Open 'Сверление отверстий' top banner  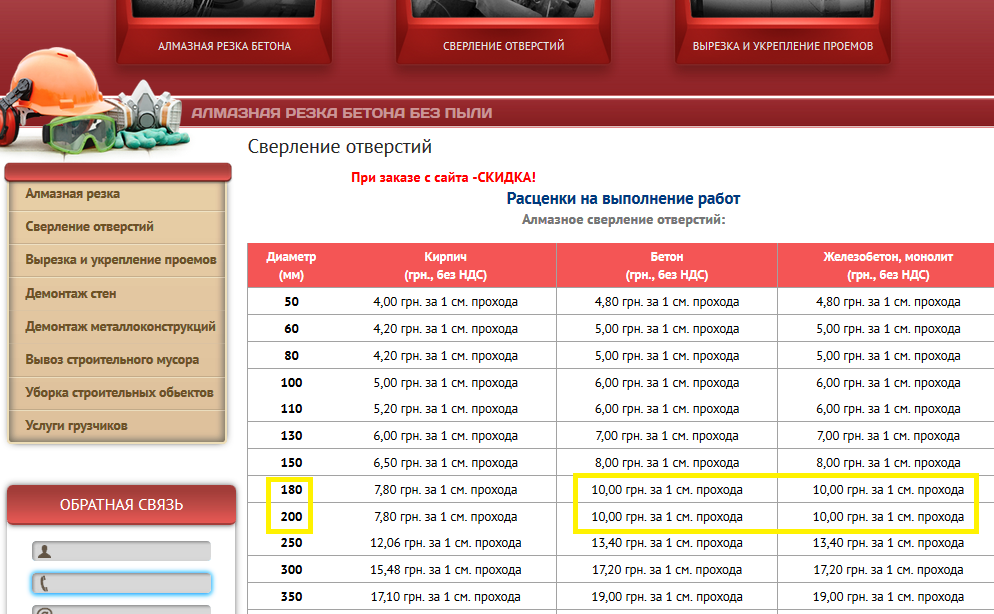click(504, 46)
